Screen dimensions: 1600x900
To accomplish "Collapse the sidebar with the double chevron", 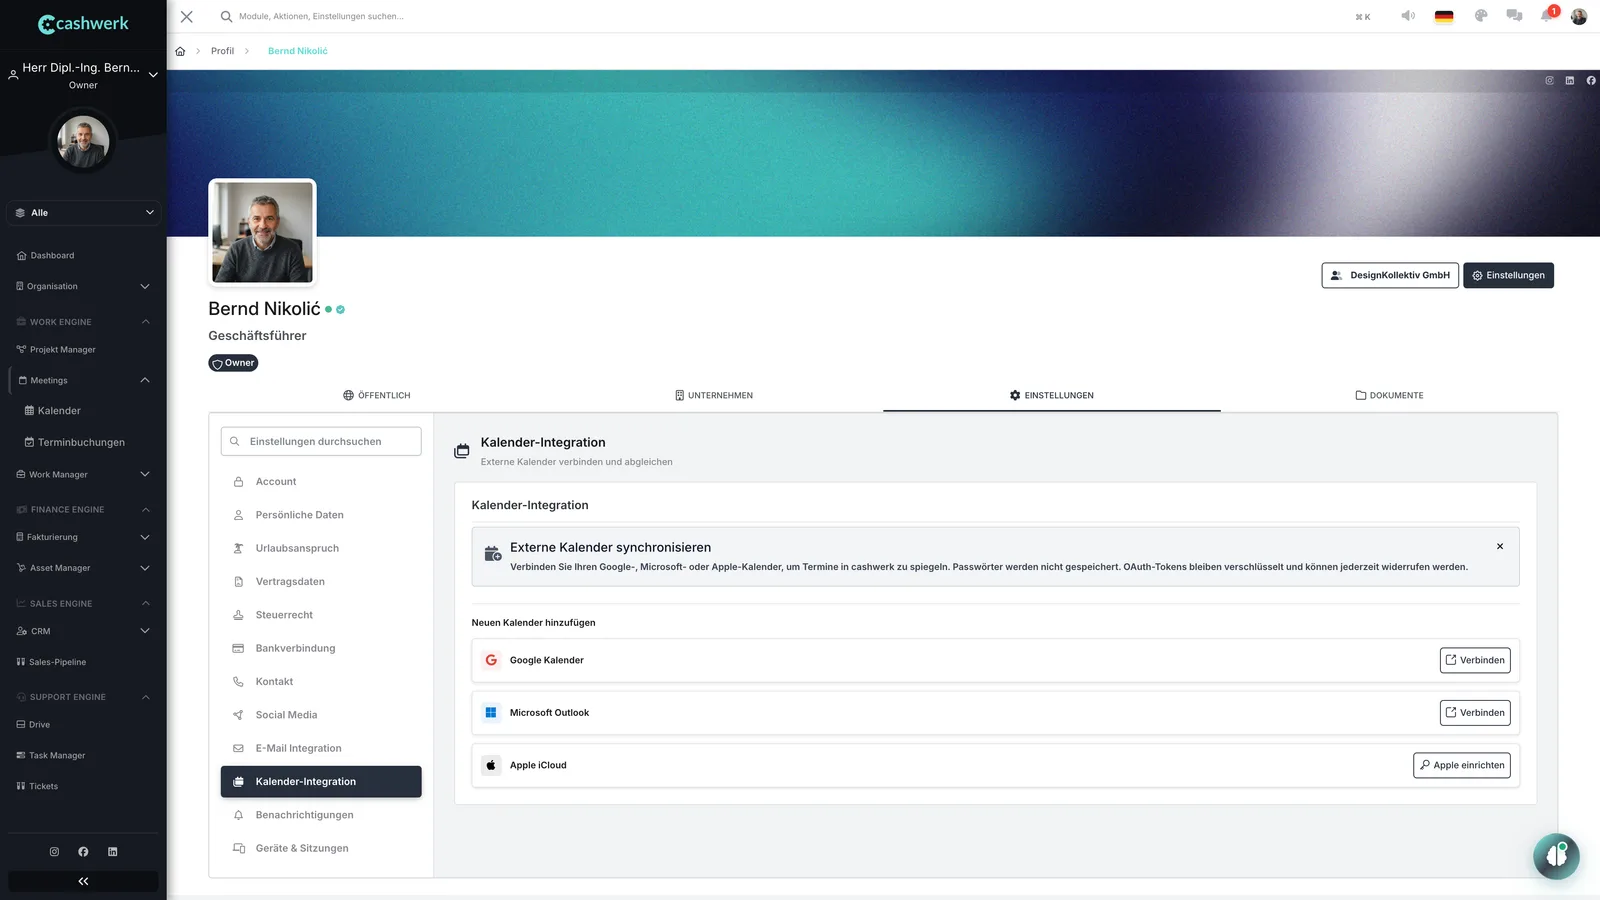I will 83,881.
